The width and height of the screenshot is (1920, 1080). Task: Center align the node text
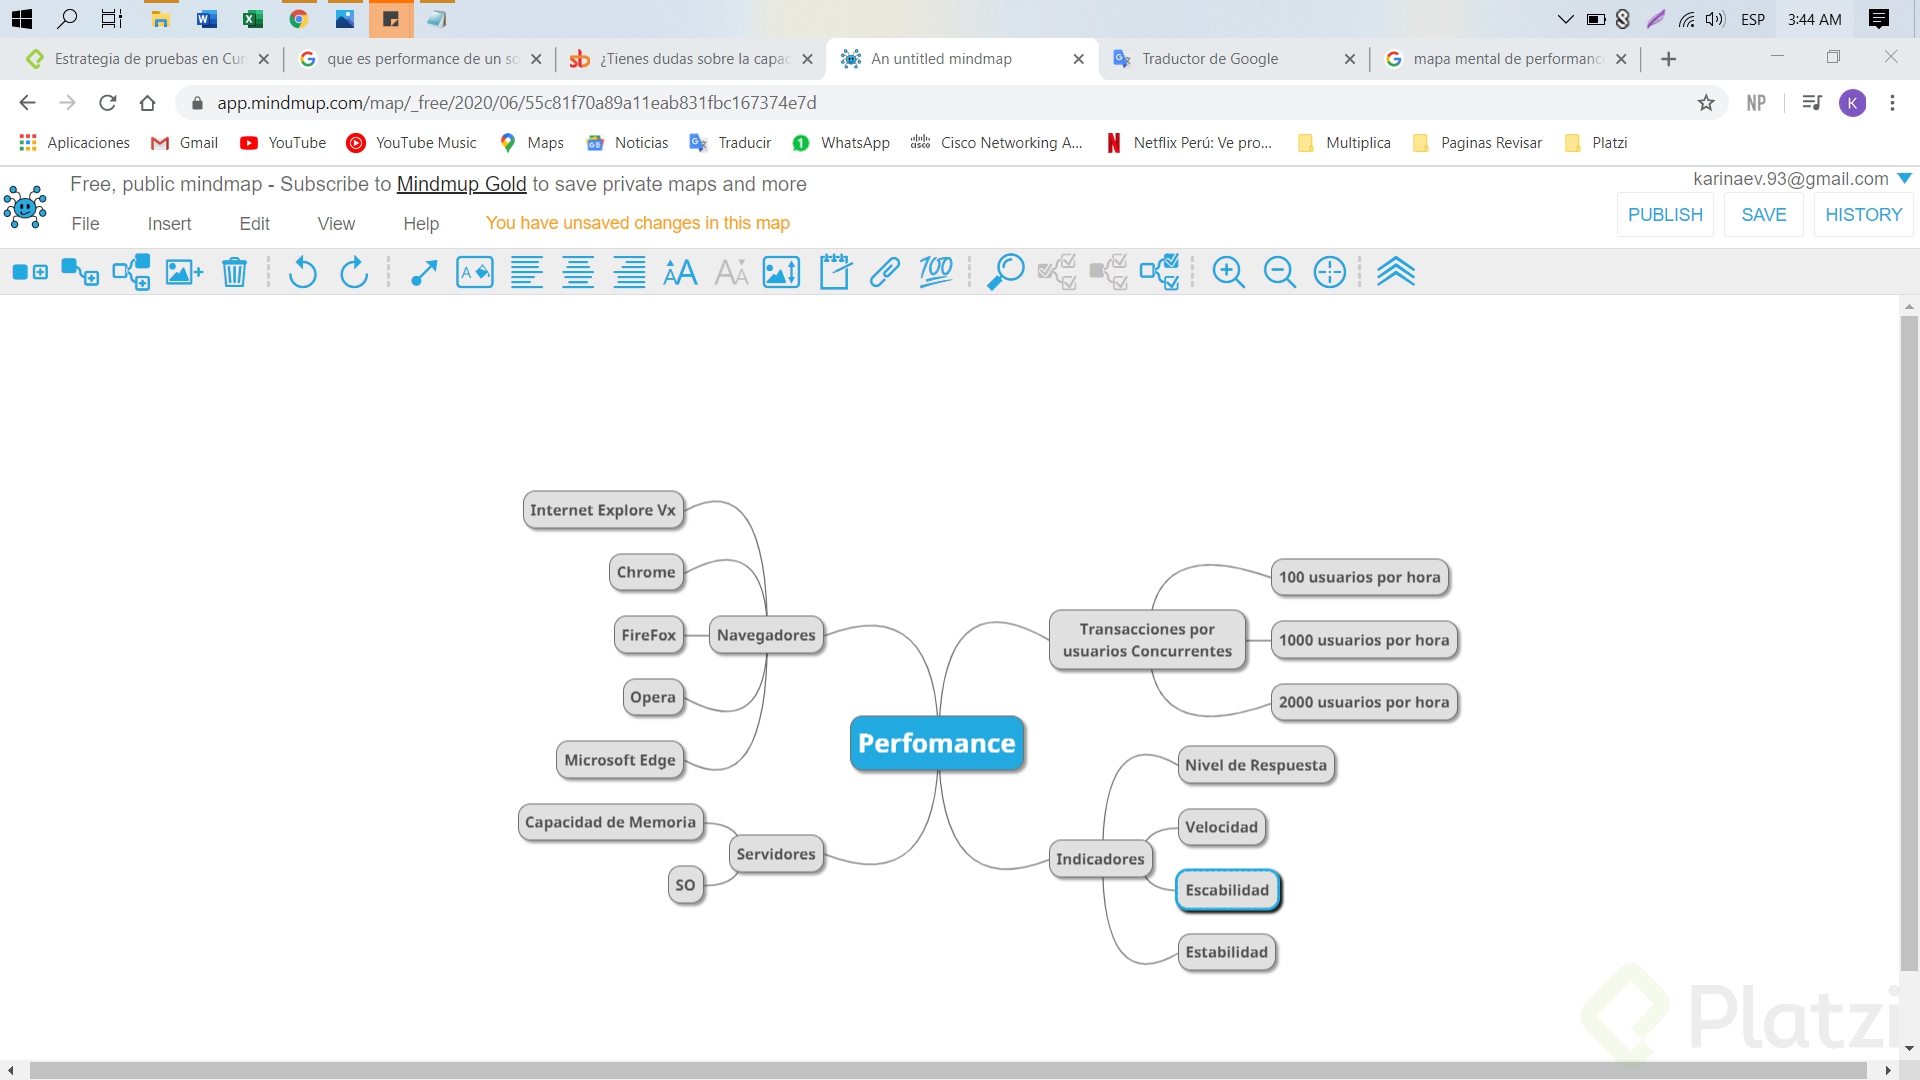point(578,272)
